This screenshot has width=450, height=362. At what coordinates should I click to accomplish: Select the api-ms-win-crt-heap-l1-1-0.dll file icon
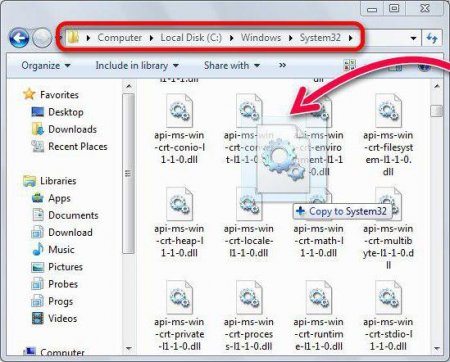[x=179, y=204]
